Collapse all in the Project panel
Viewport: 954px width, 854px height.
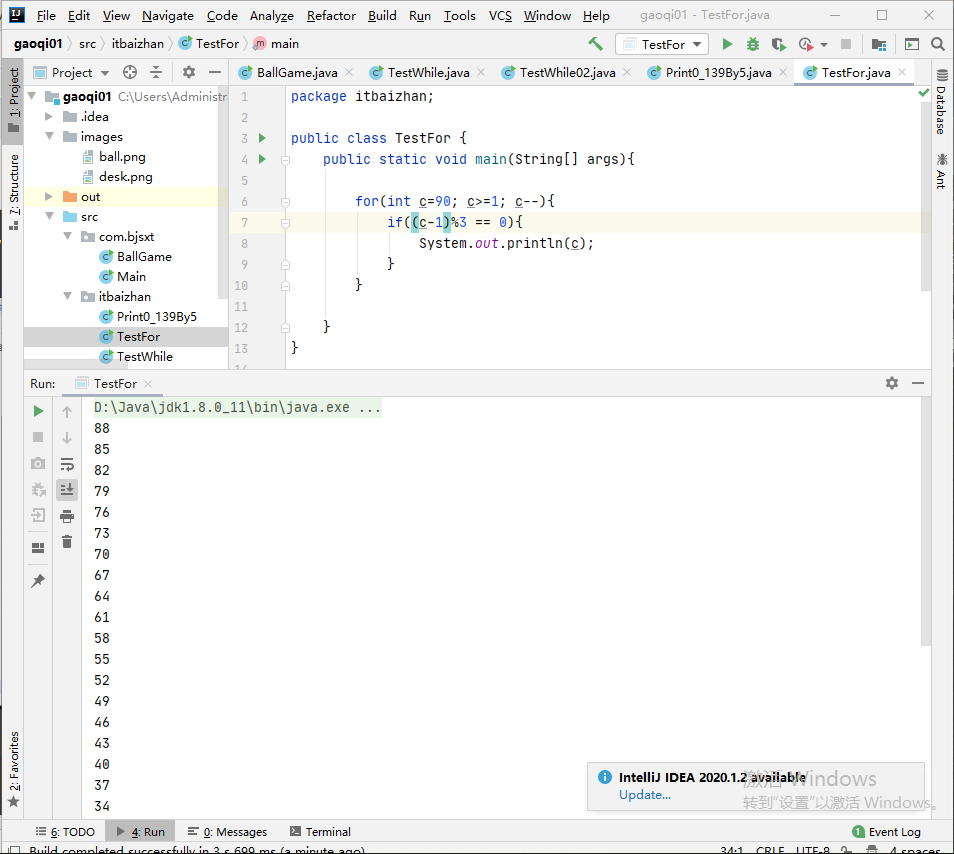156,72
